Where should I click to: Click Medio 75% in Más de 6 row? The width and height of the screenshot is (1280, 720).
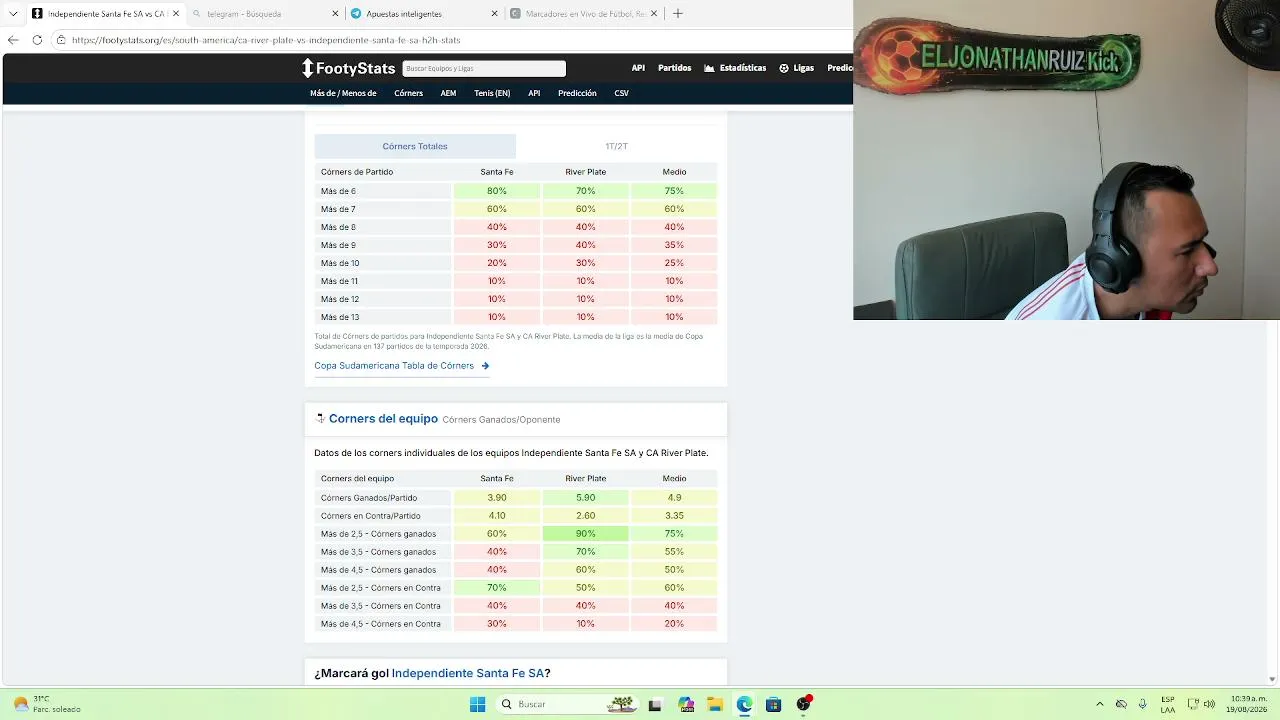tap(674, 191)
